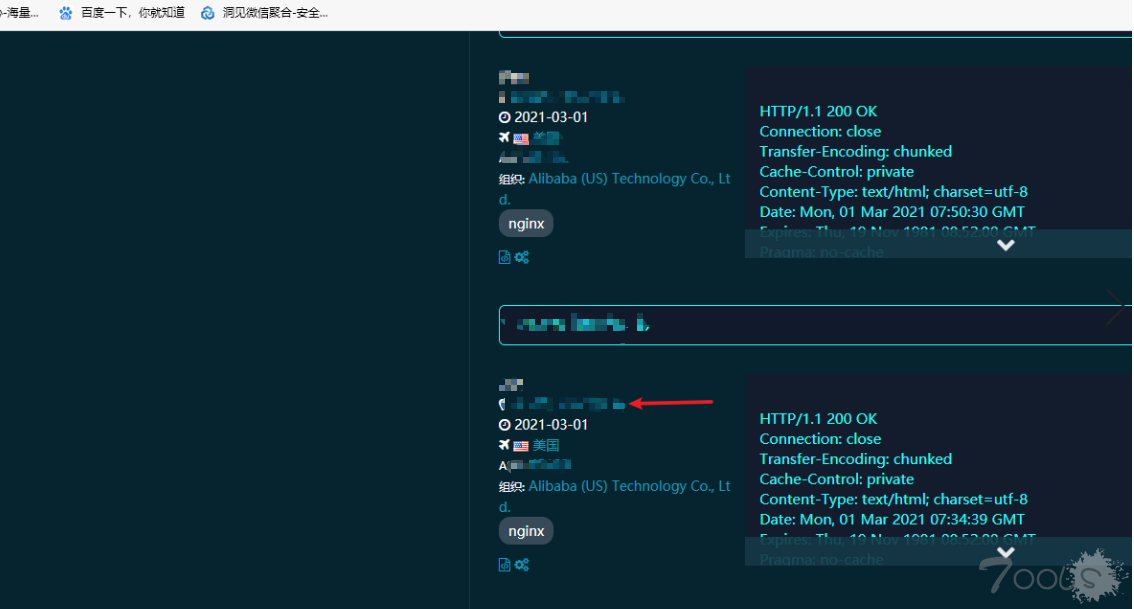The image size is (1134, 609).
Task: Open the 百度一下，你就知道 bookmark
Action: [x=122, y=12]
